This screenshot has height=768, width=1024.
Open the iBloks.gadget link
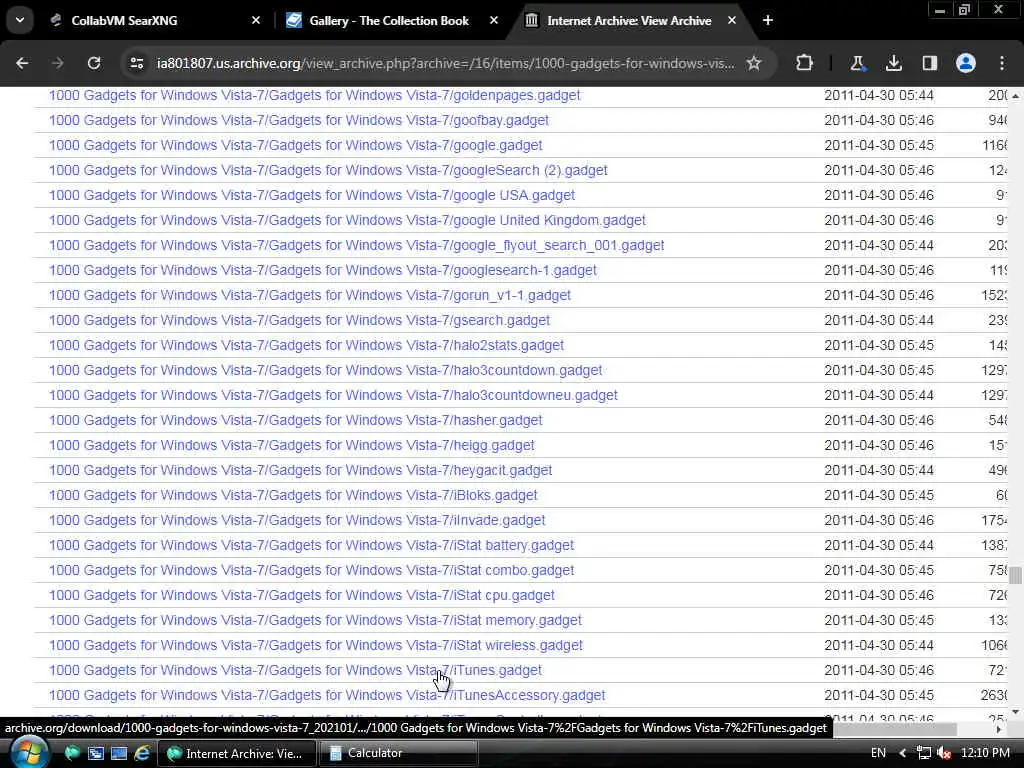pyautogui.click(x=293, y=495)
